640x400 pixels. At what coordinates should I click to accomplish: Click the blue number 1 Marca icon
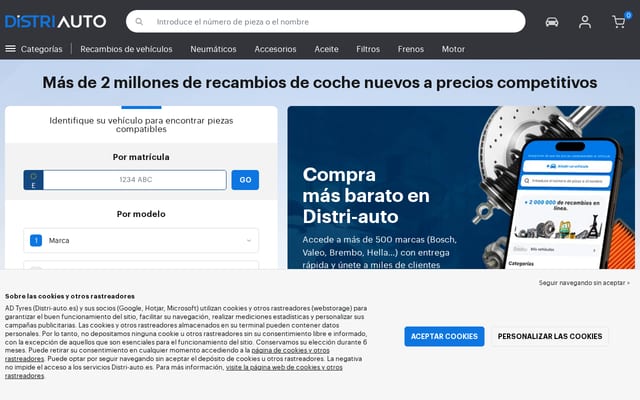point(36,240)
